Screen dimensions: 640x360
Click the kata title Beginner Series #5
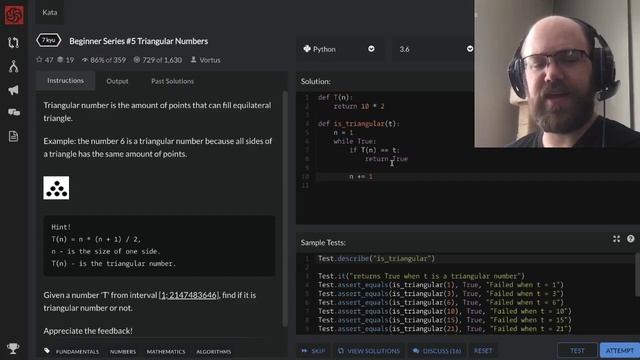click(x=138, y=41)
